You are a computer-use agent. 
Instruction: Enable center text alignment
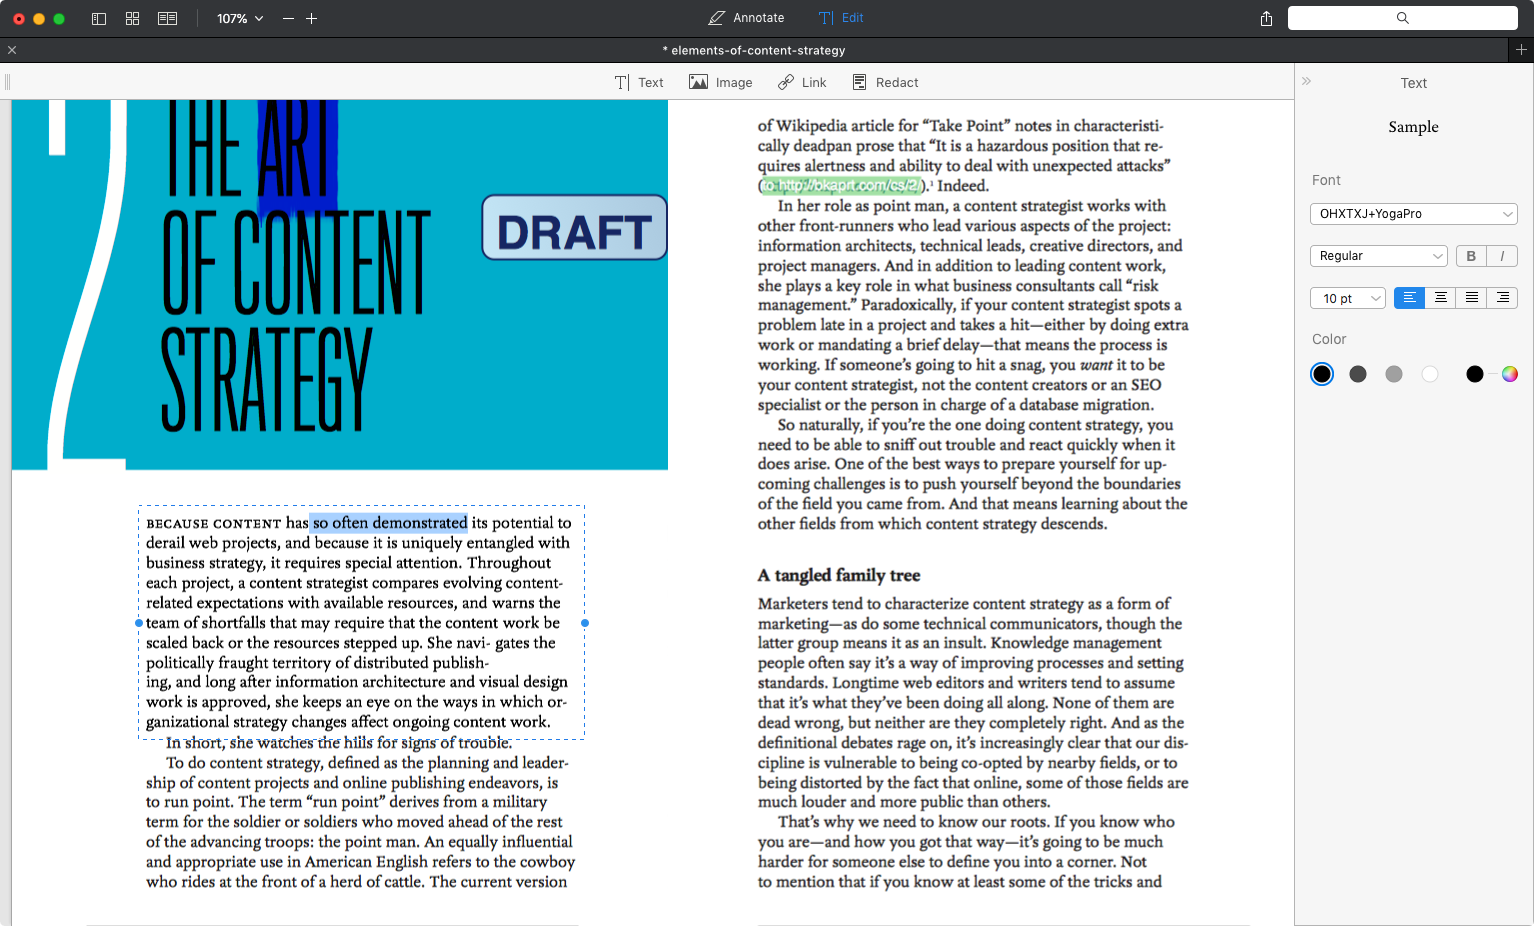[x=1440, y=298]
